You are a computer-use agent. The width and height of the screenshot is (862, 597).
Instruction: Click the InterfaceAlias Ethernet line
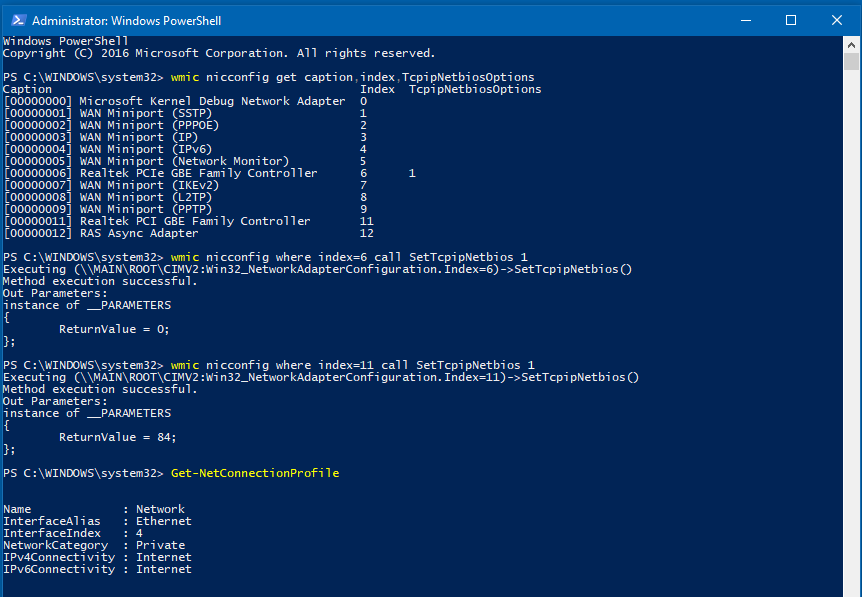[97, 521]
